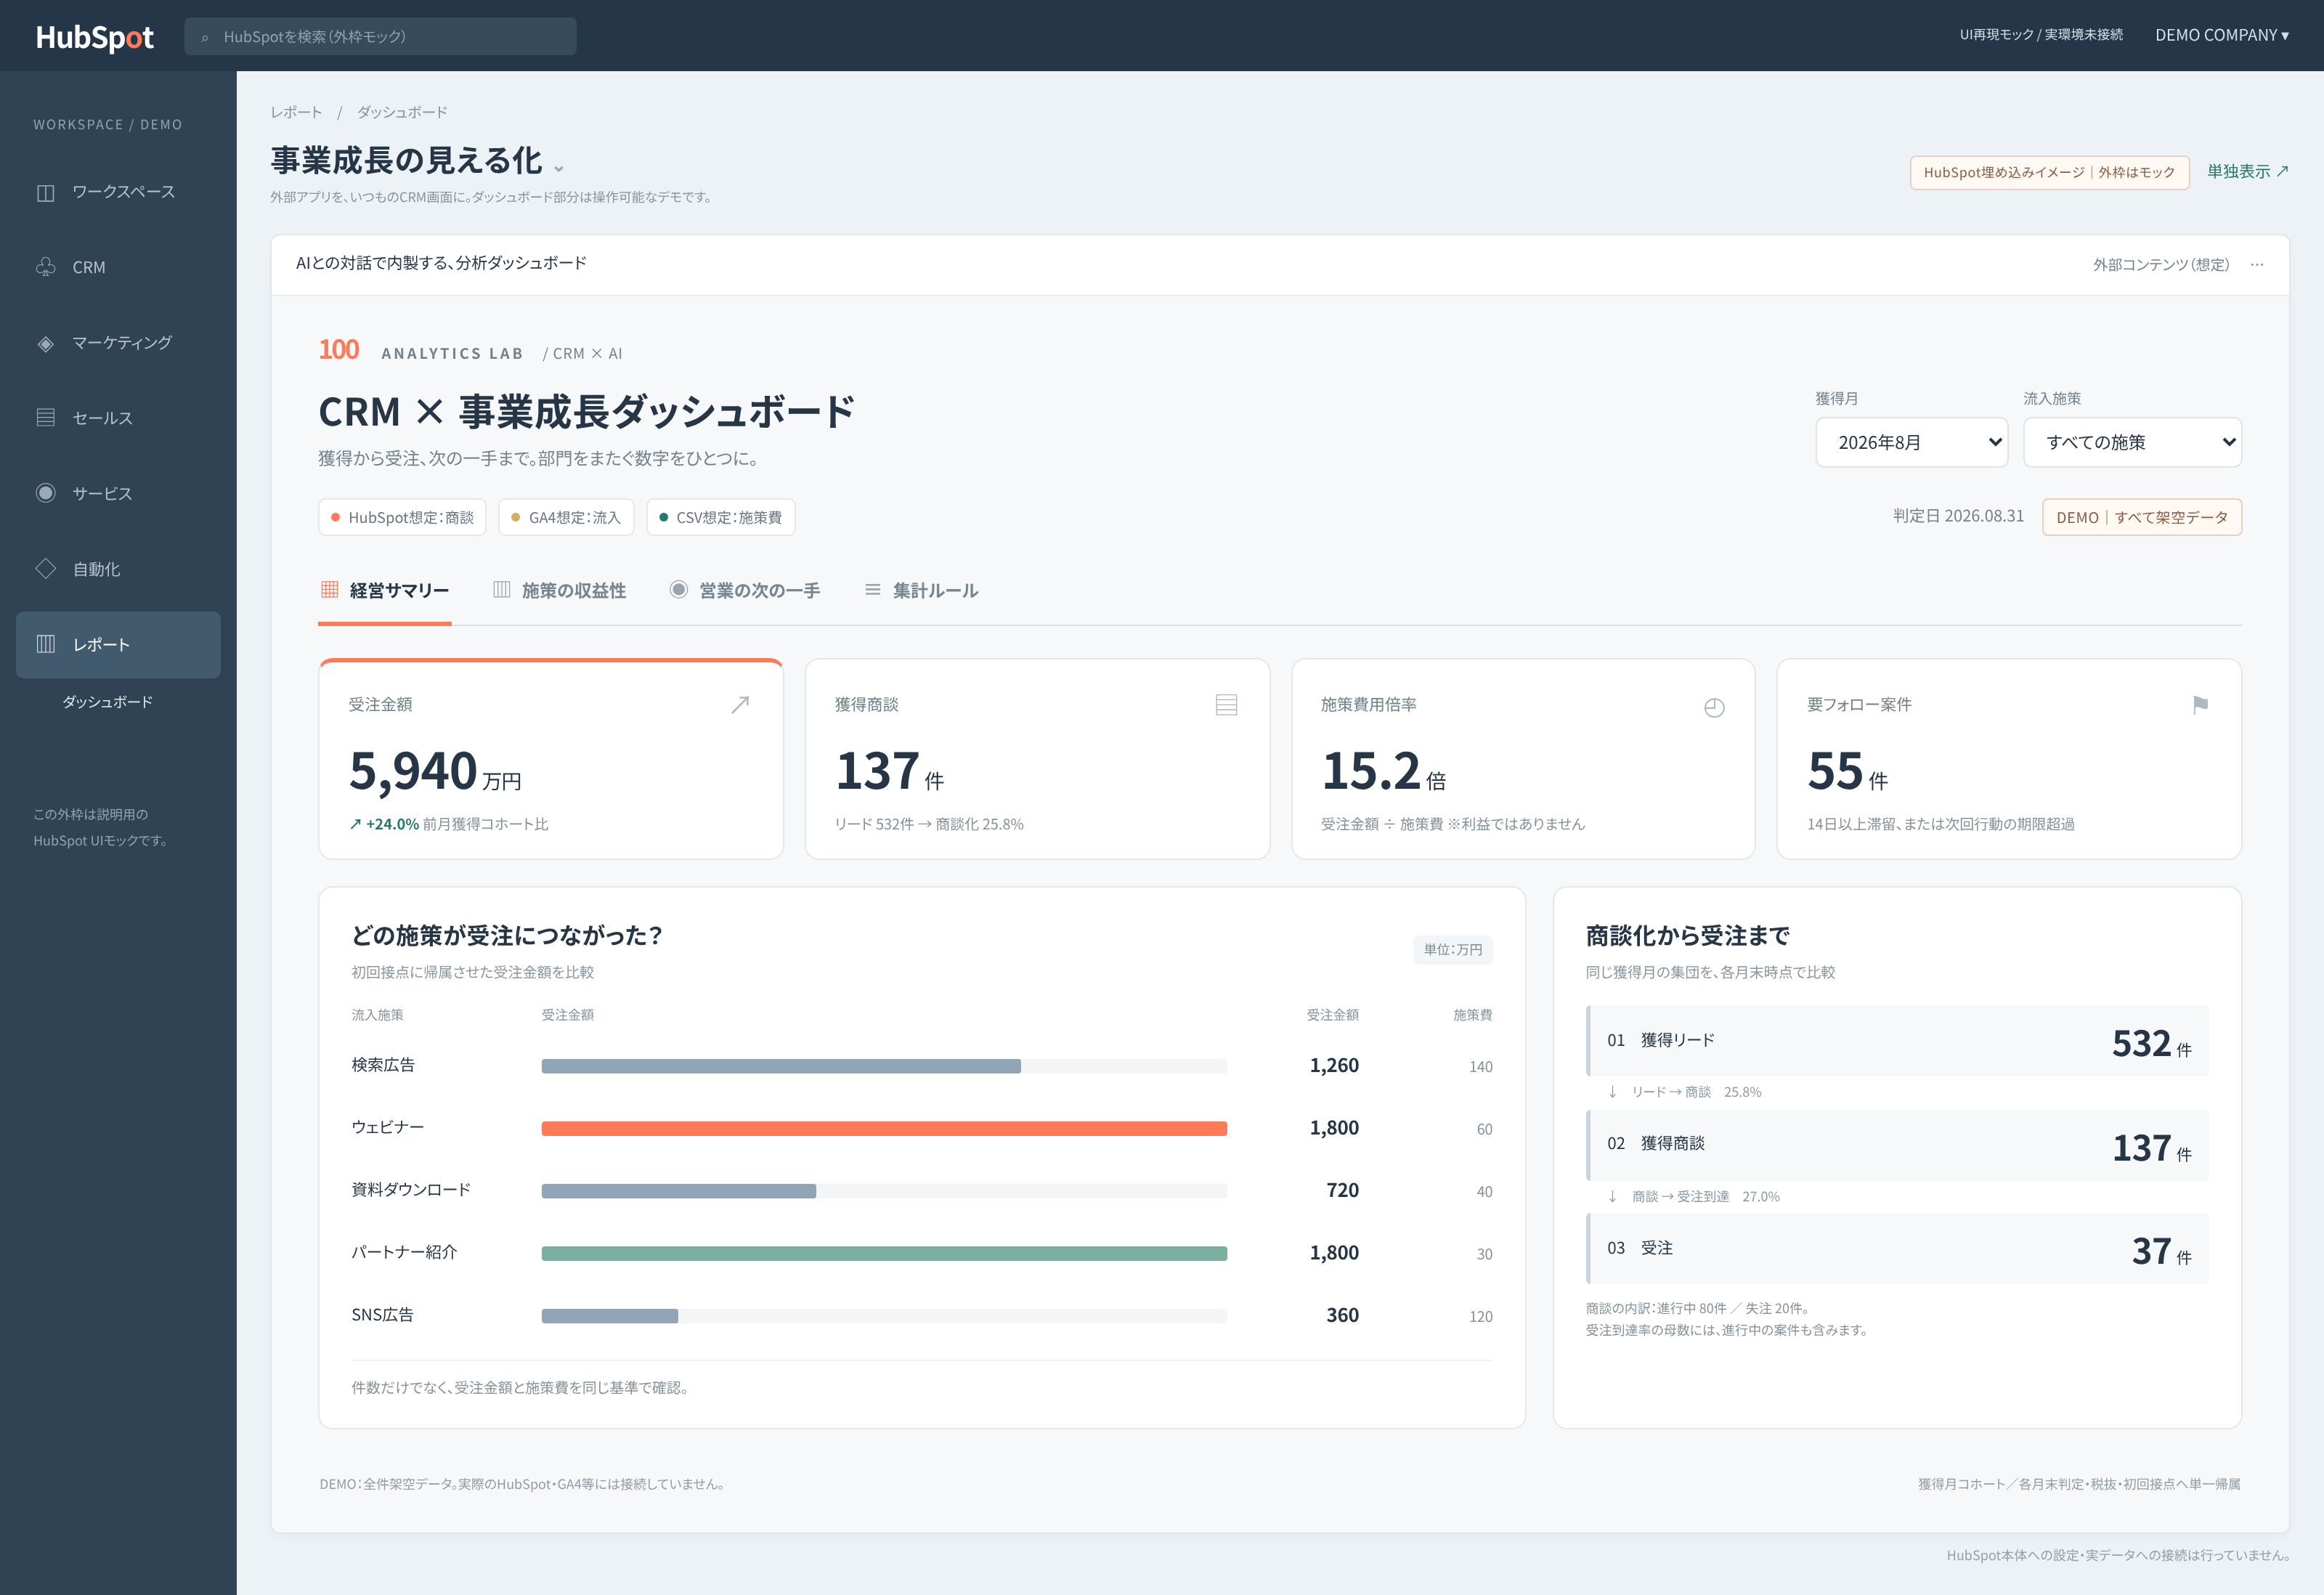This screenshot has width=2324, height=1595.
Task: Open the 施策費用倍率 15.2倍 card
Action: point(1523,759)
